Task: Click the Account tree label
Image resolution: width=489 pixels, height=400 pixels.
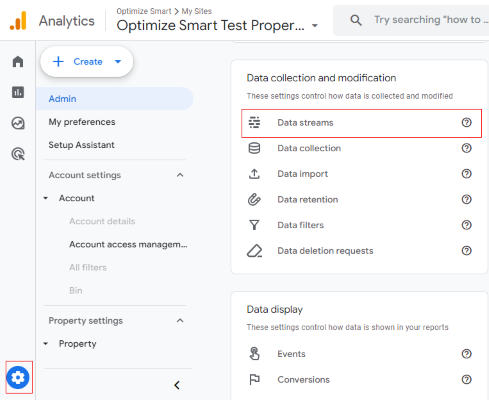Action: pos(77,198)
